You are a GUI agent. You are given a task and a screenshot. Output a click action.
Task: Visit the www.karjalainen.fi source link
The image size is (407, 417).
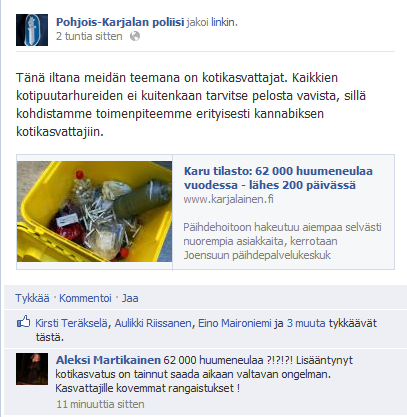228,199
